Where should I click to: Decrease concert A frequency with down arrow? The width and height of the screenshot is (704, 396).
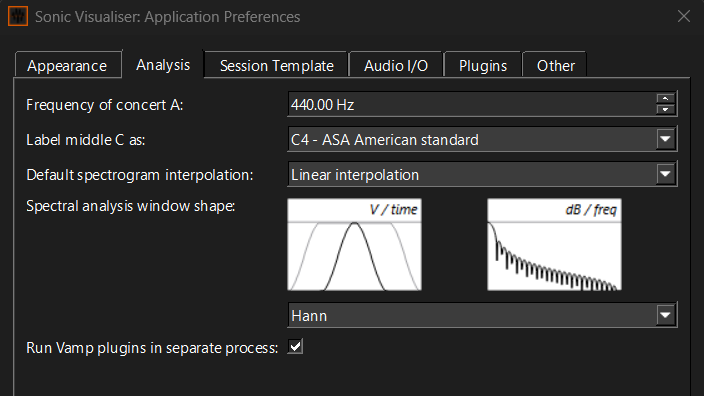pos(665,109)
